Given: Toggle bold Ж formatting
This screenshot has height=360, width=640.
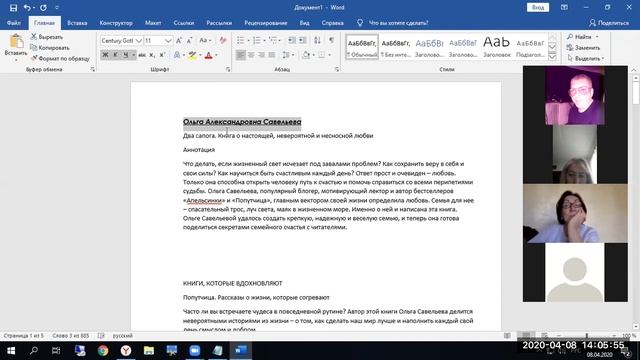Looking at the screenshot, I should point(105,55).
